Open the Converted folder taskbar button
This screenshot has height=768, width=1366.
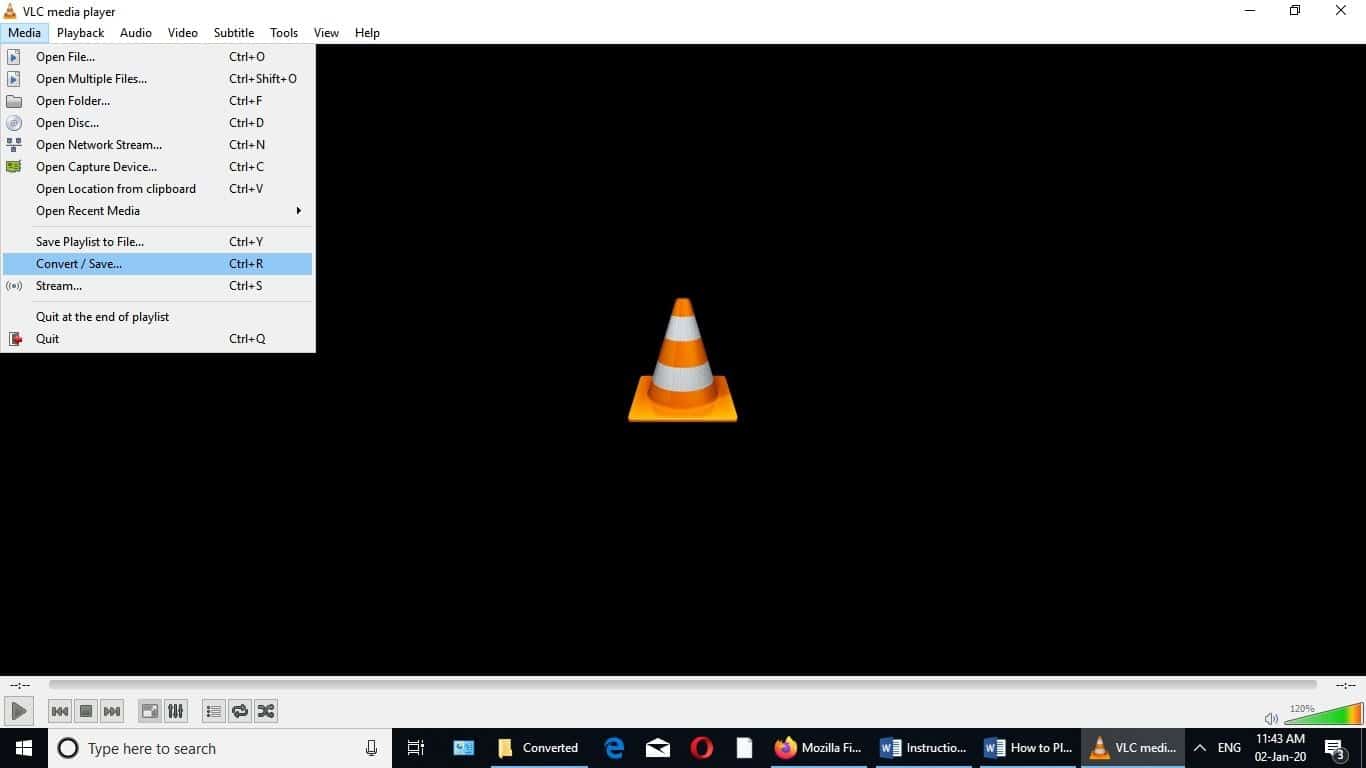(x=538, y=748)
